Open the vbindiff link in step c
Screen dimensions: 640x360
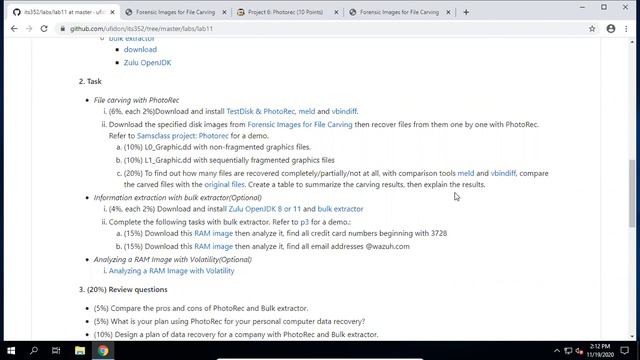point(503,173)
